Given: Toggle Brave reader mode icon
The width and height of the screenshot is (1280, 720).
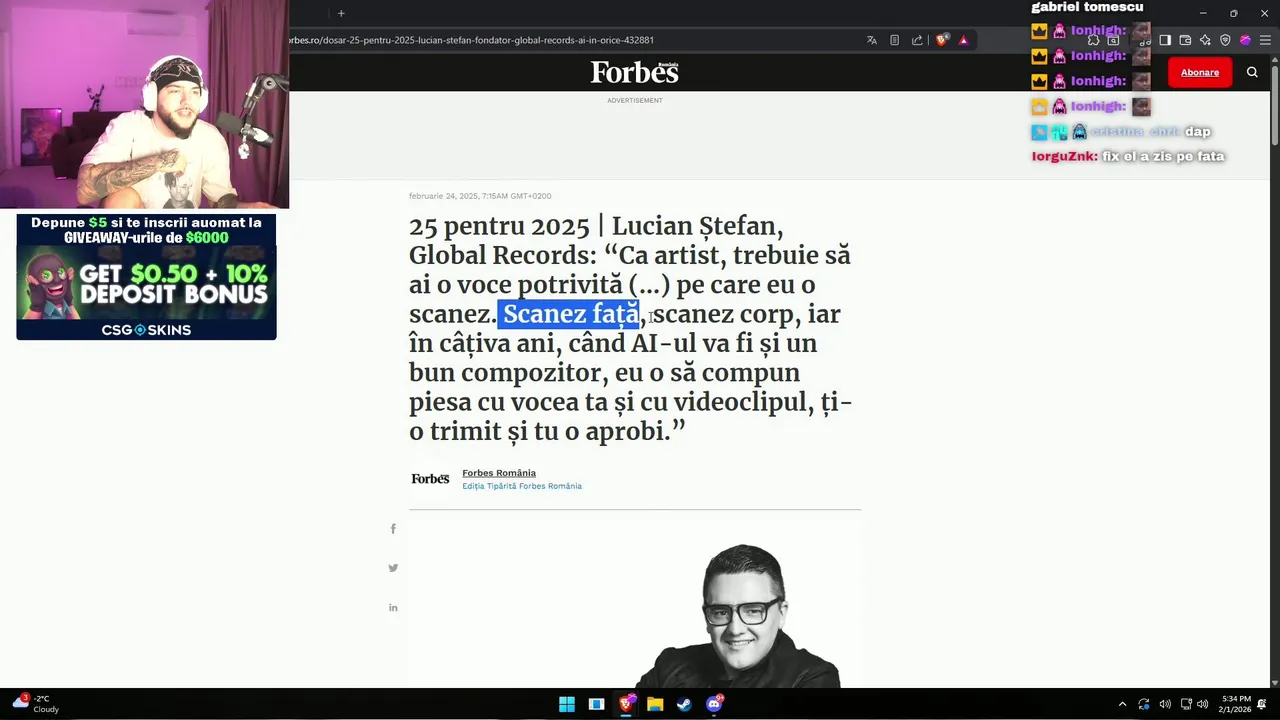Looking at the screenshot, I should (x=894, y=40).
